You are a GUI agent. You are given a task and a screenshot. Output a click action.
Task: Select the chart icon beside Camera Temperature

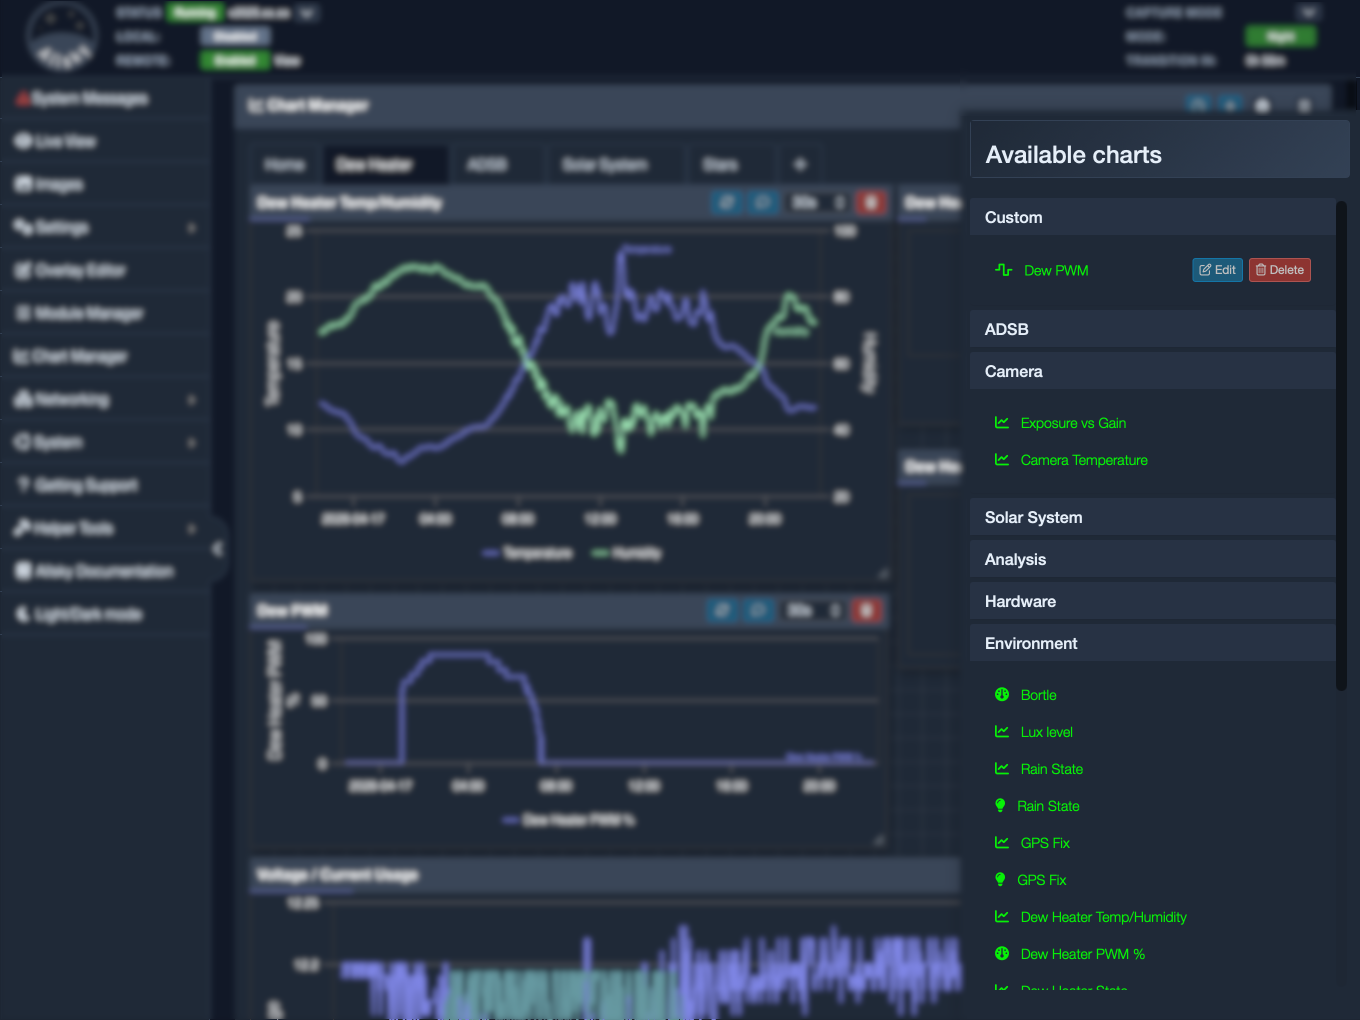point(1002,460)
